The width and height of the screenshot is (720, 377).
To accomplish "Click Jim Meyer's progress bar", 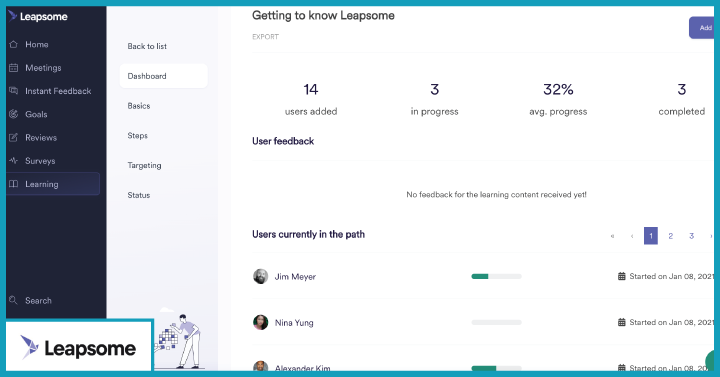I will pos(496,276).
